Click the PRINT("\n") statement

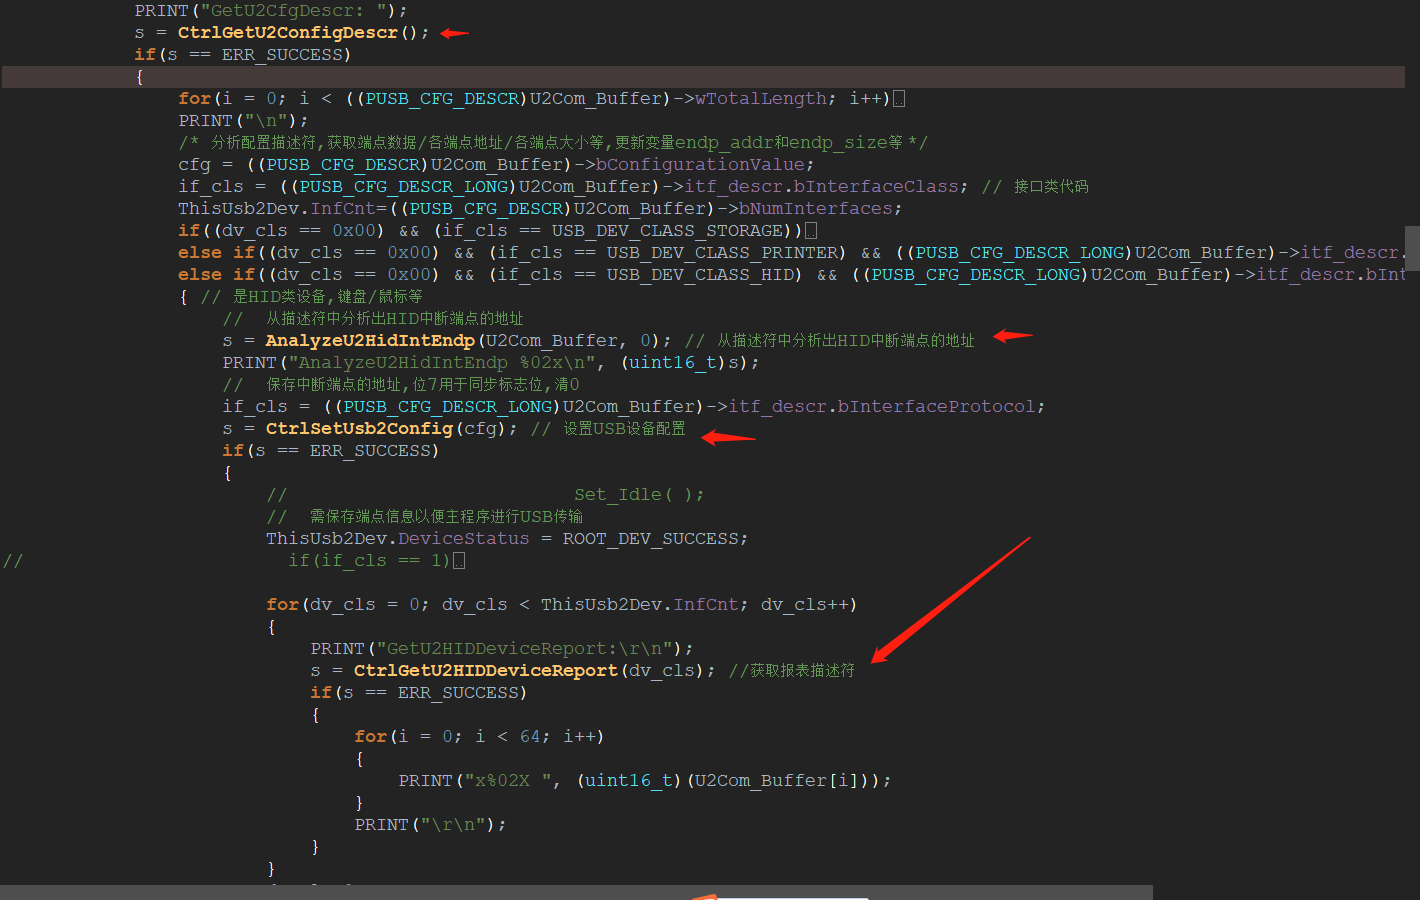pos(244,120)
